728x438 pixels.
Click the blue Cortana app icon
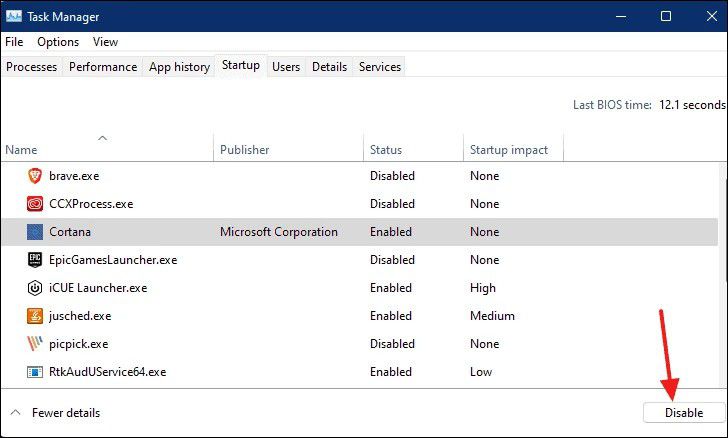click(x=35, y=232)
